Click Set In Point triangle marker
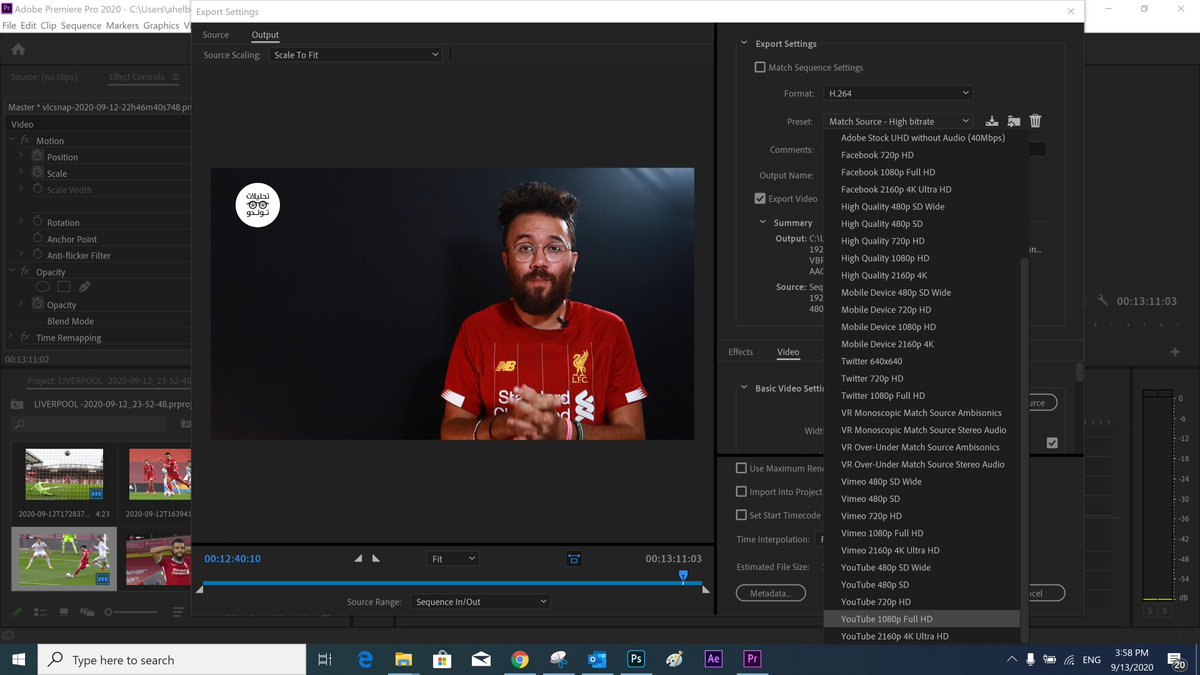 pyautogui.click(x=359, y=558)
